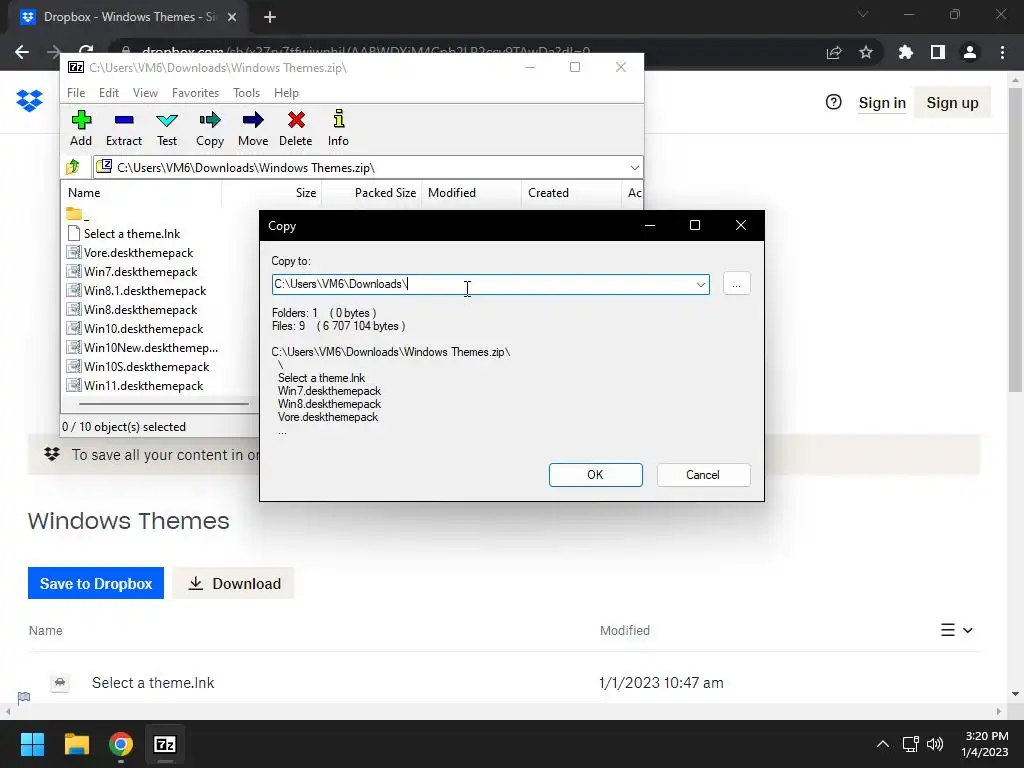Click the Move toolbar icon
This screenshot has height=768, width=1024.
point(253,129)
